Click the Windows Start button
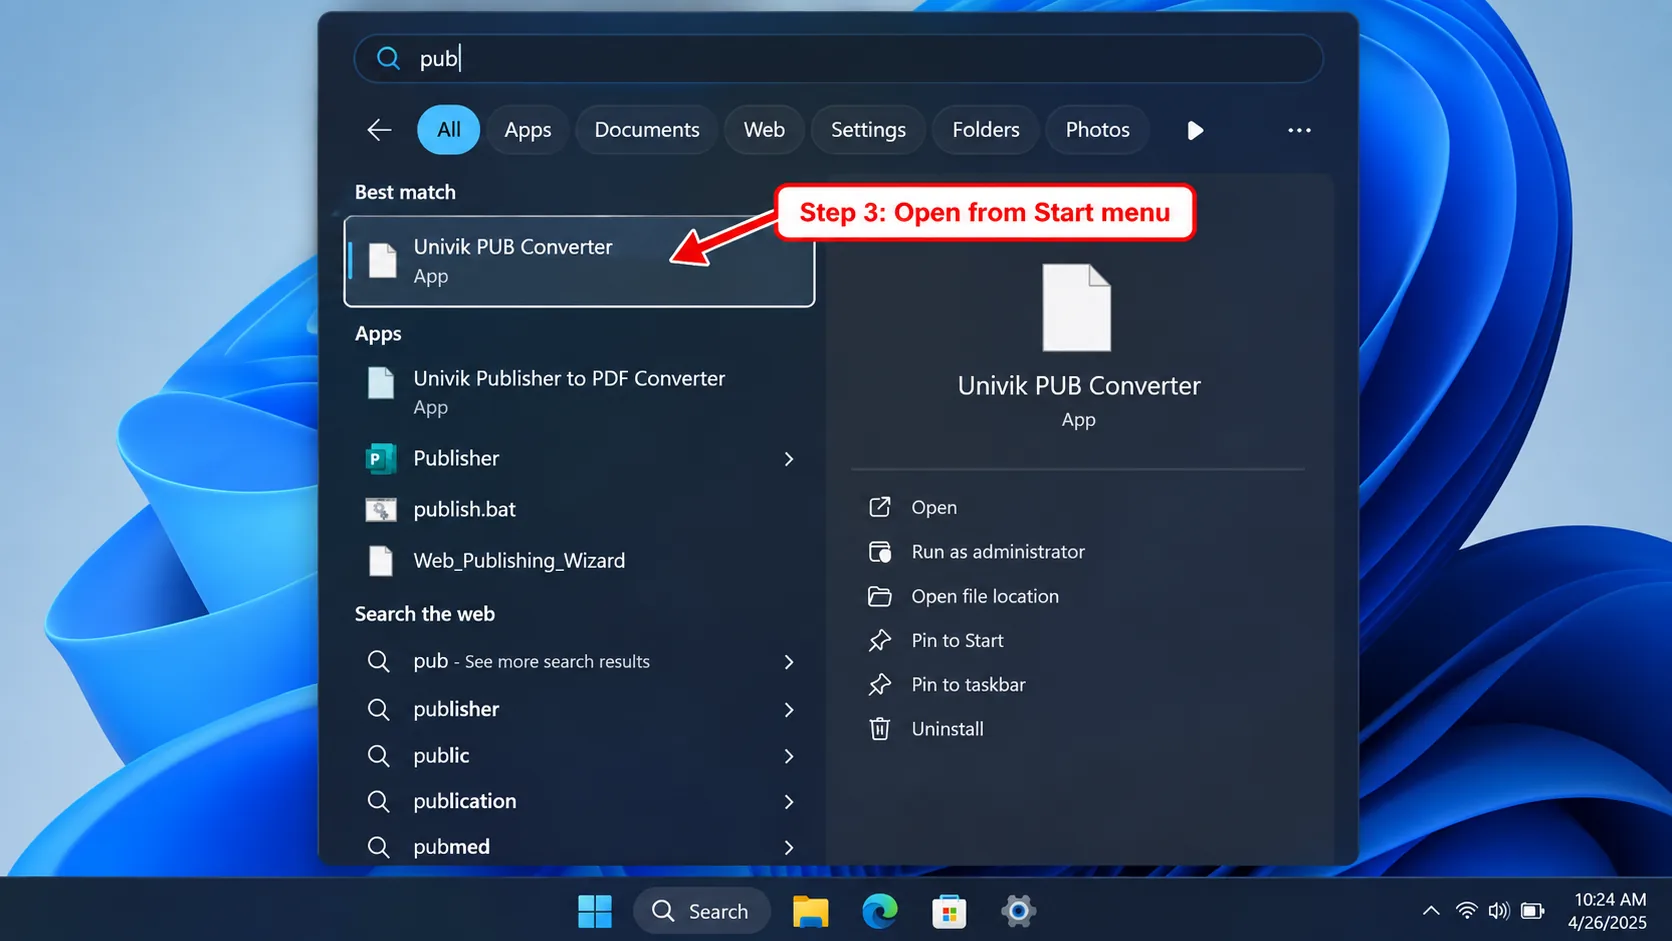1672x941 pixels. click(x=595, y=911)
